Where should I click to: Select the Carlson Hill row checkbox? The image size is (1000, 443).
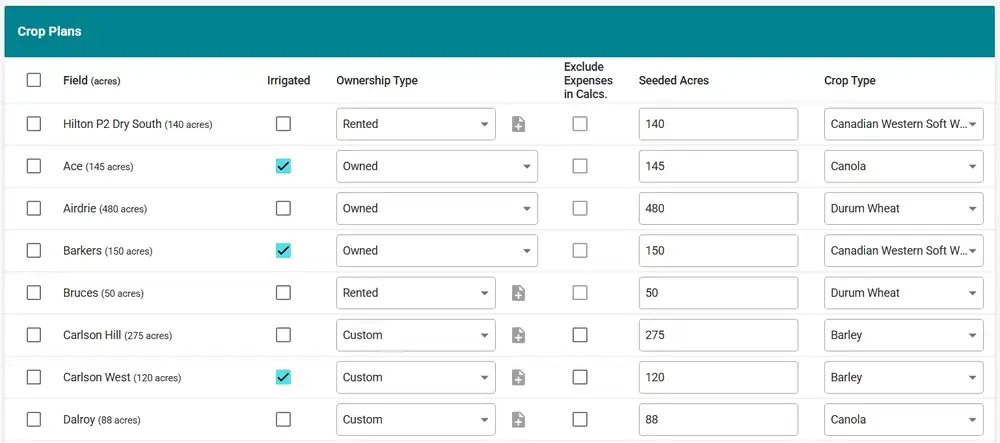point(34,335)
